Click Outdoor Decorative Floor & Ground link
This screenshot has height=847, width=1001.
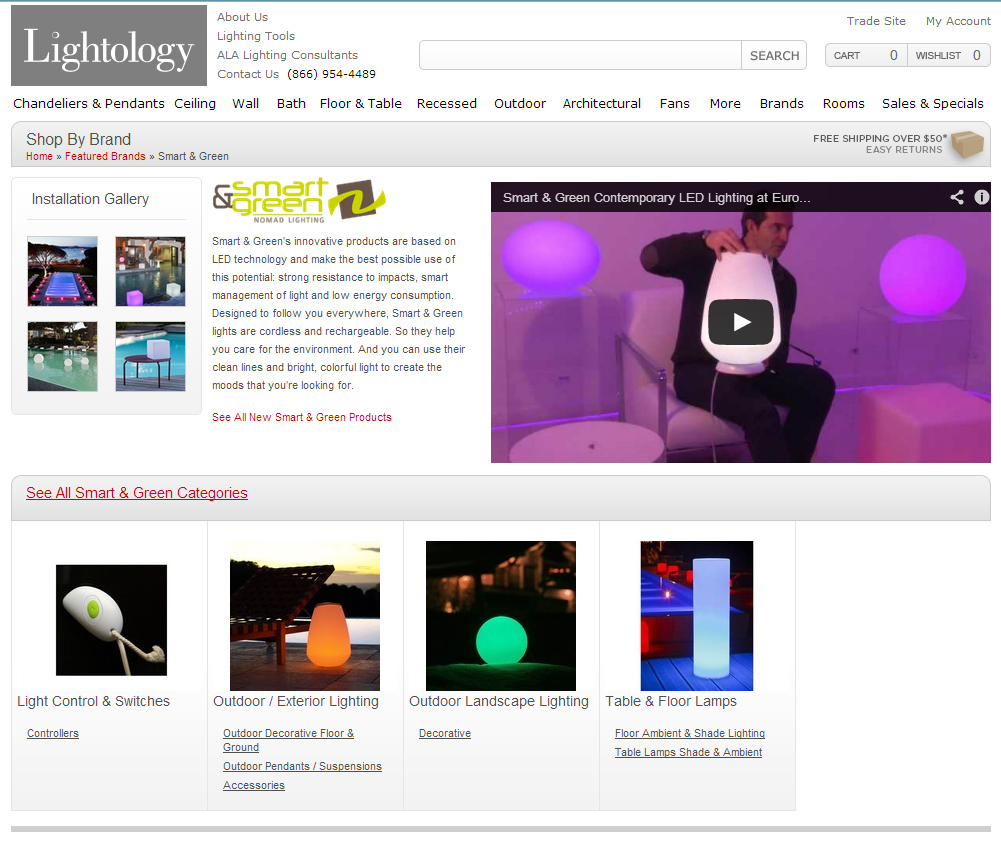(288, 740)
